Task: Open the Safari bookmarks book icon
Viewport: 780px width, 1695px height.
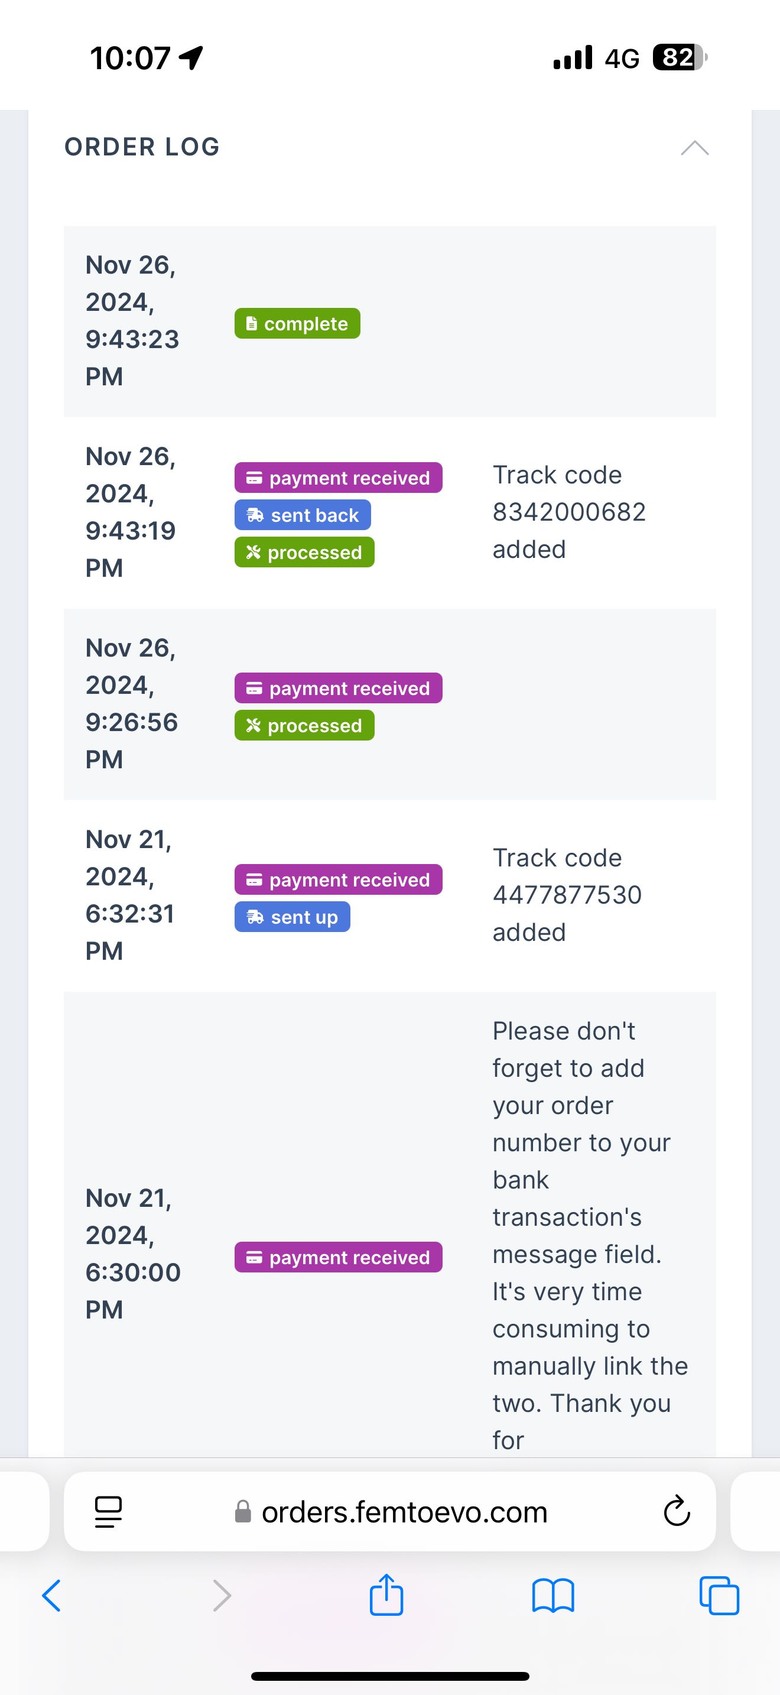Action: [x=553, y=1595]
